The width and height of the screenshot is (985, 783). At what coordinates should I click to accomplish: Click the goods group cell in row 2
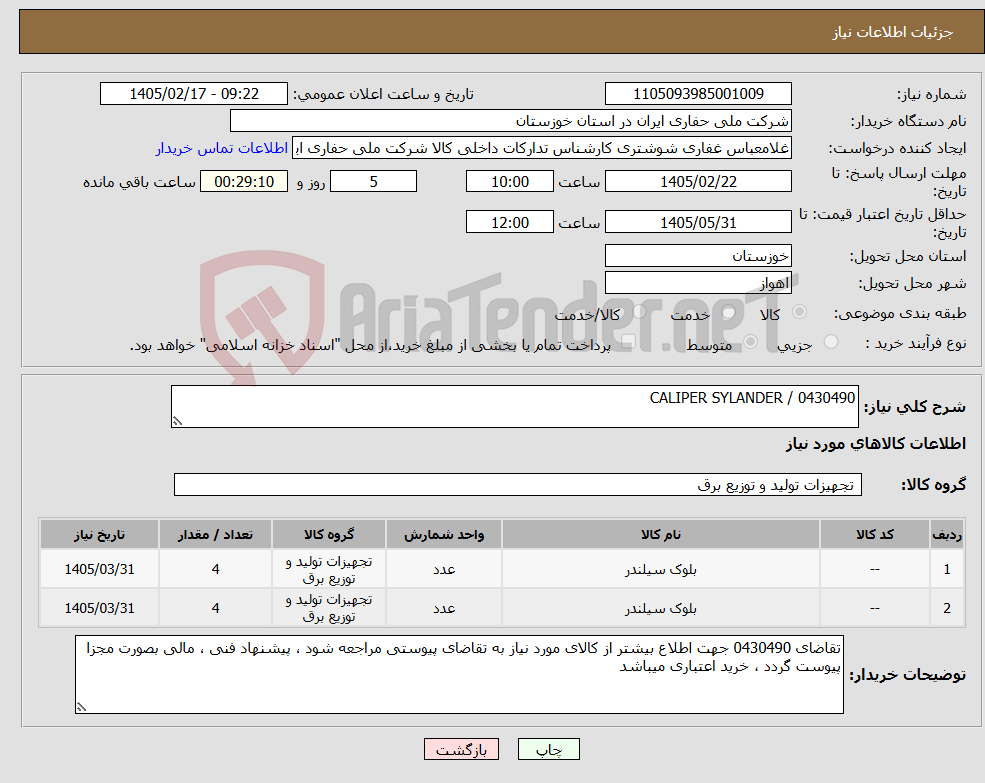click(329, 608)
